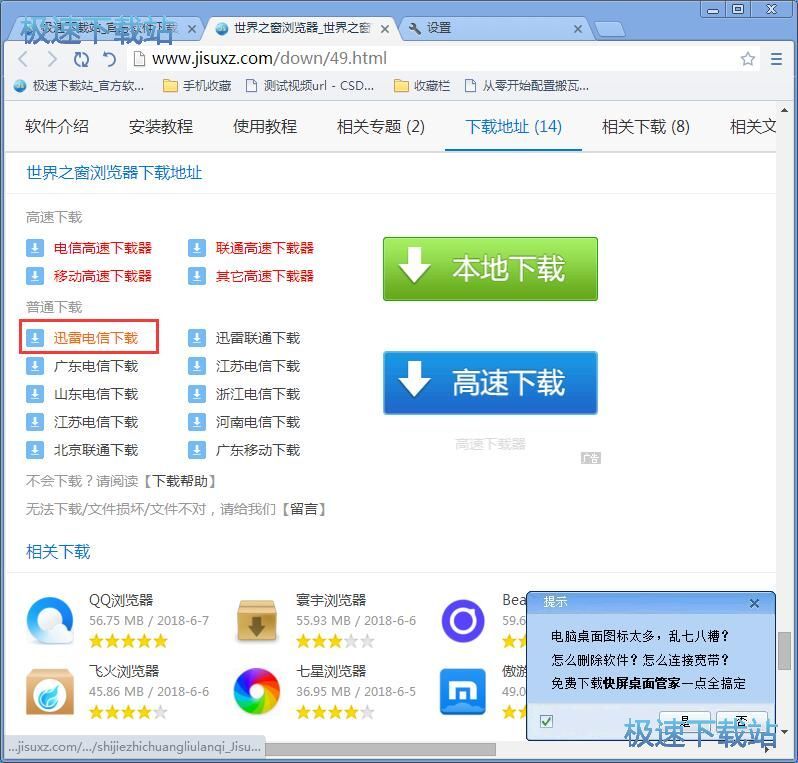Select the 软件介绍 page tab

pos(57,126)
